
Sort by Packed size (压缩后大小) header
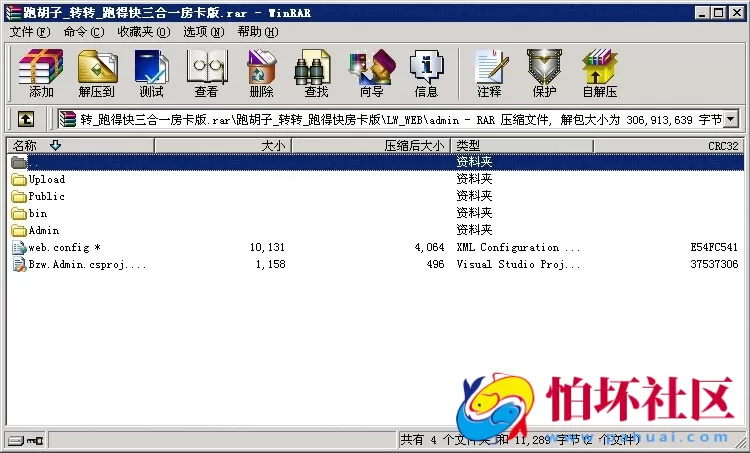pos(371,145)
